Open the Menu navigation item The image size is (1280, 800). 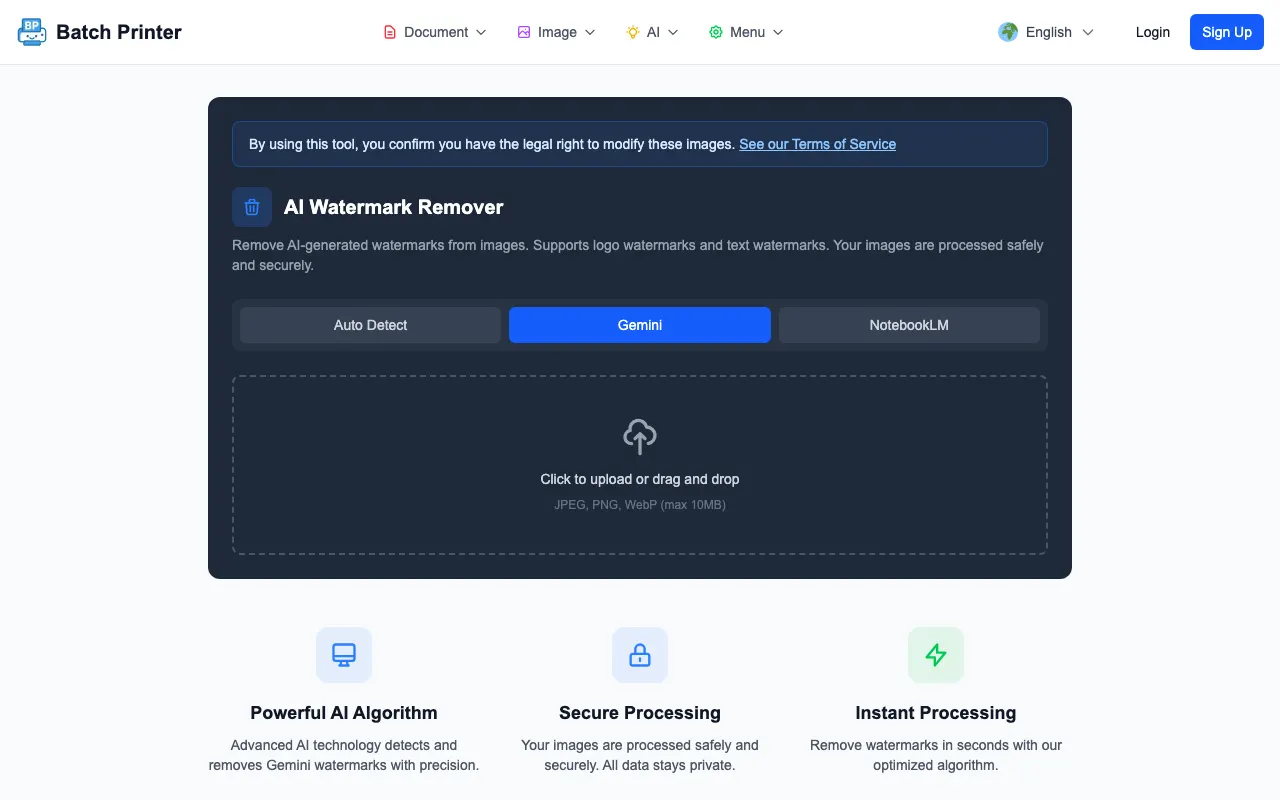click(x=747, y=32)
